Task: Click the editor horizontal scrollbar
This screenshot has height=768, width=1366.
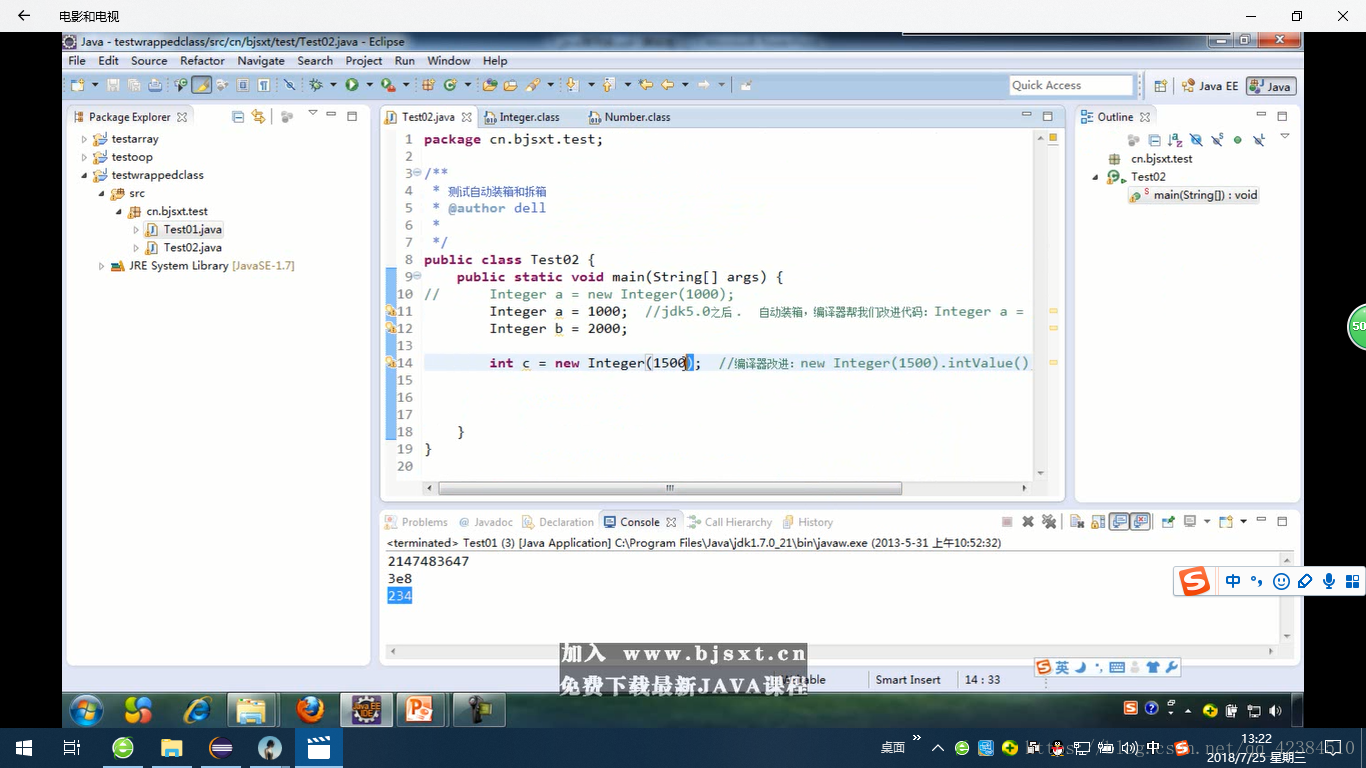Action: 669,489
